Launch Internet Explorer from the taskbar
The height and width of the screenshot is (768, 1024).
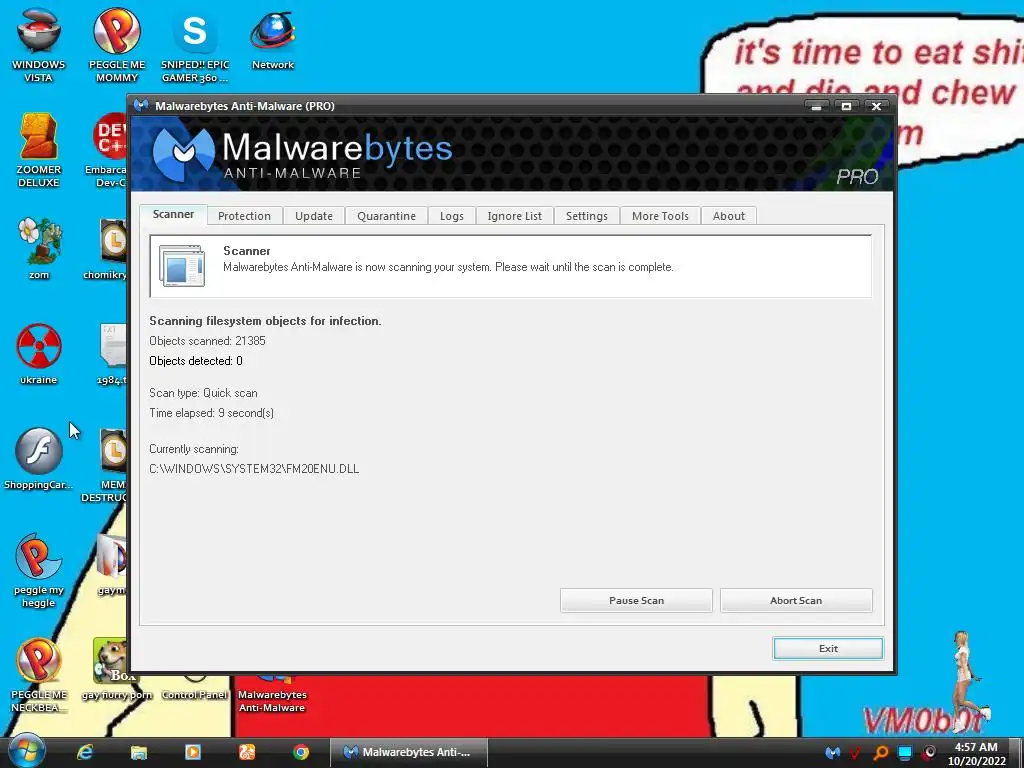(x=85, y=752)
